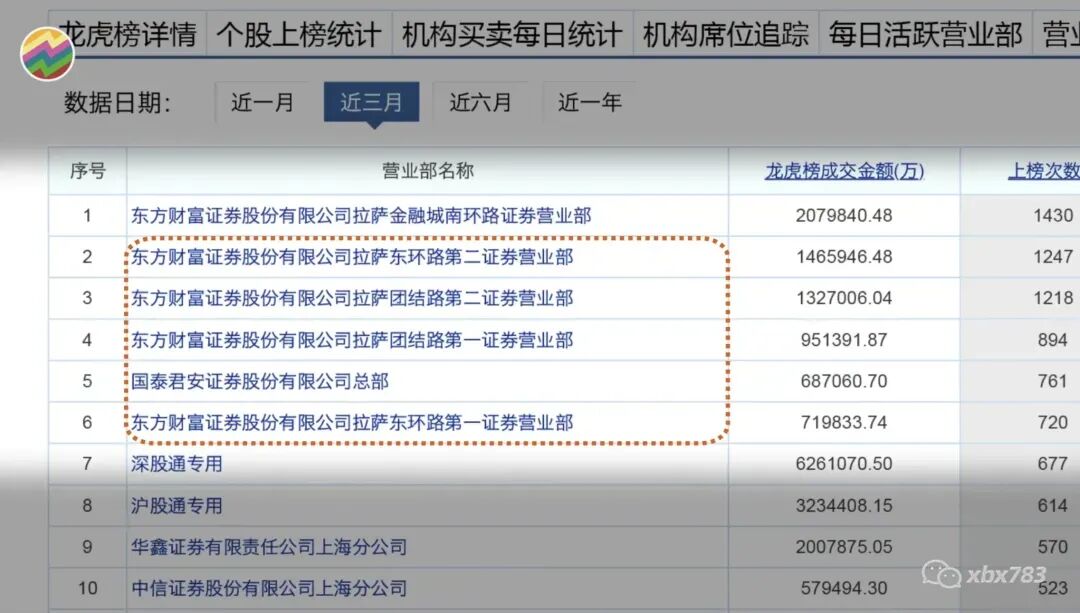Click the 数据日期 label
1080x613 pixels.
click(117, 103)
